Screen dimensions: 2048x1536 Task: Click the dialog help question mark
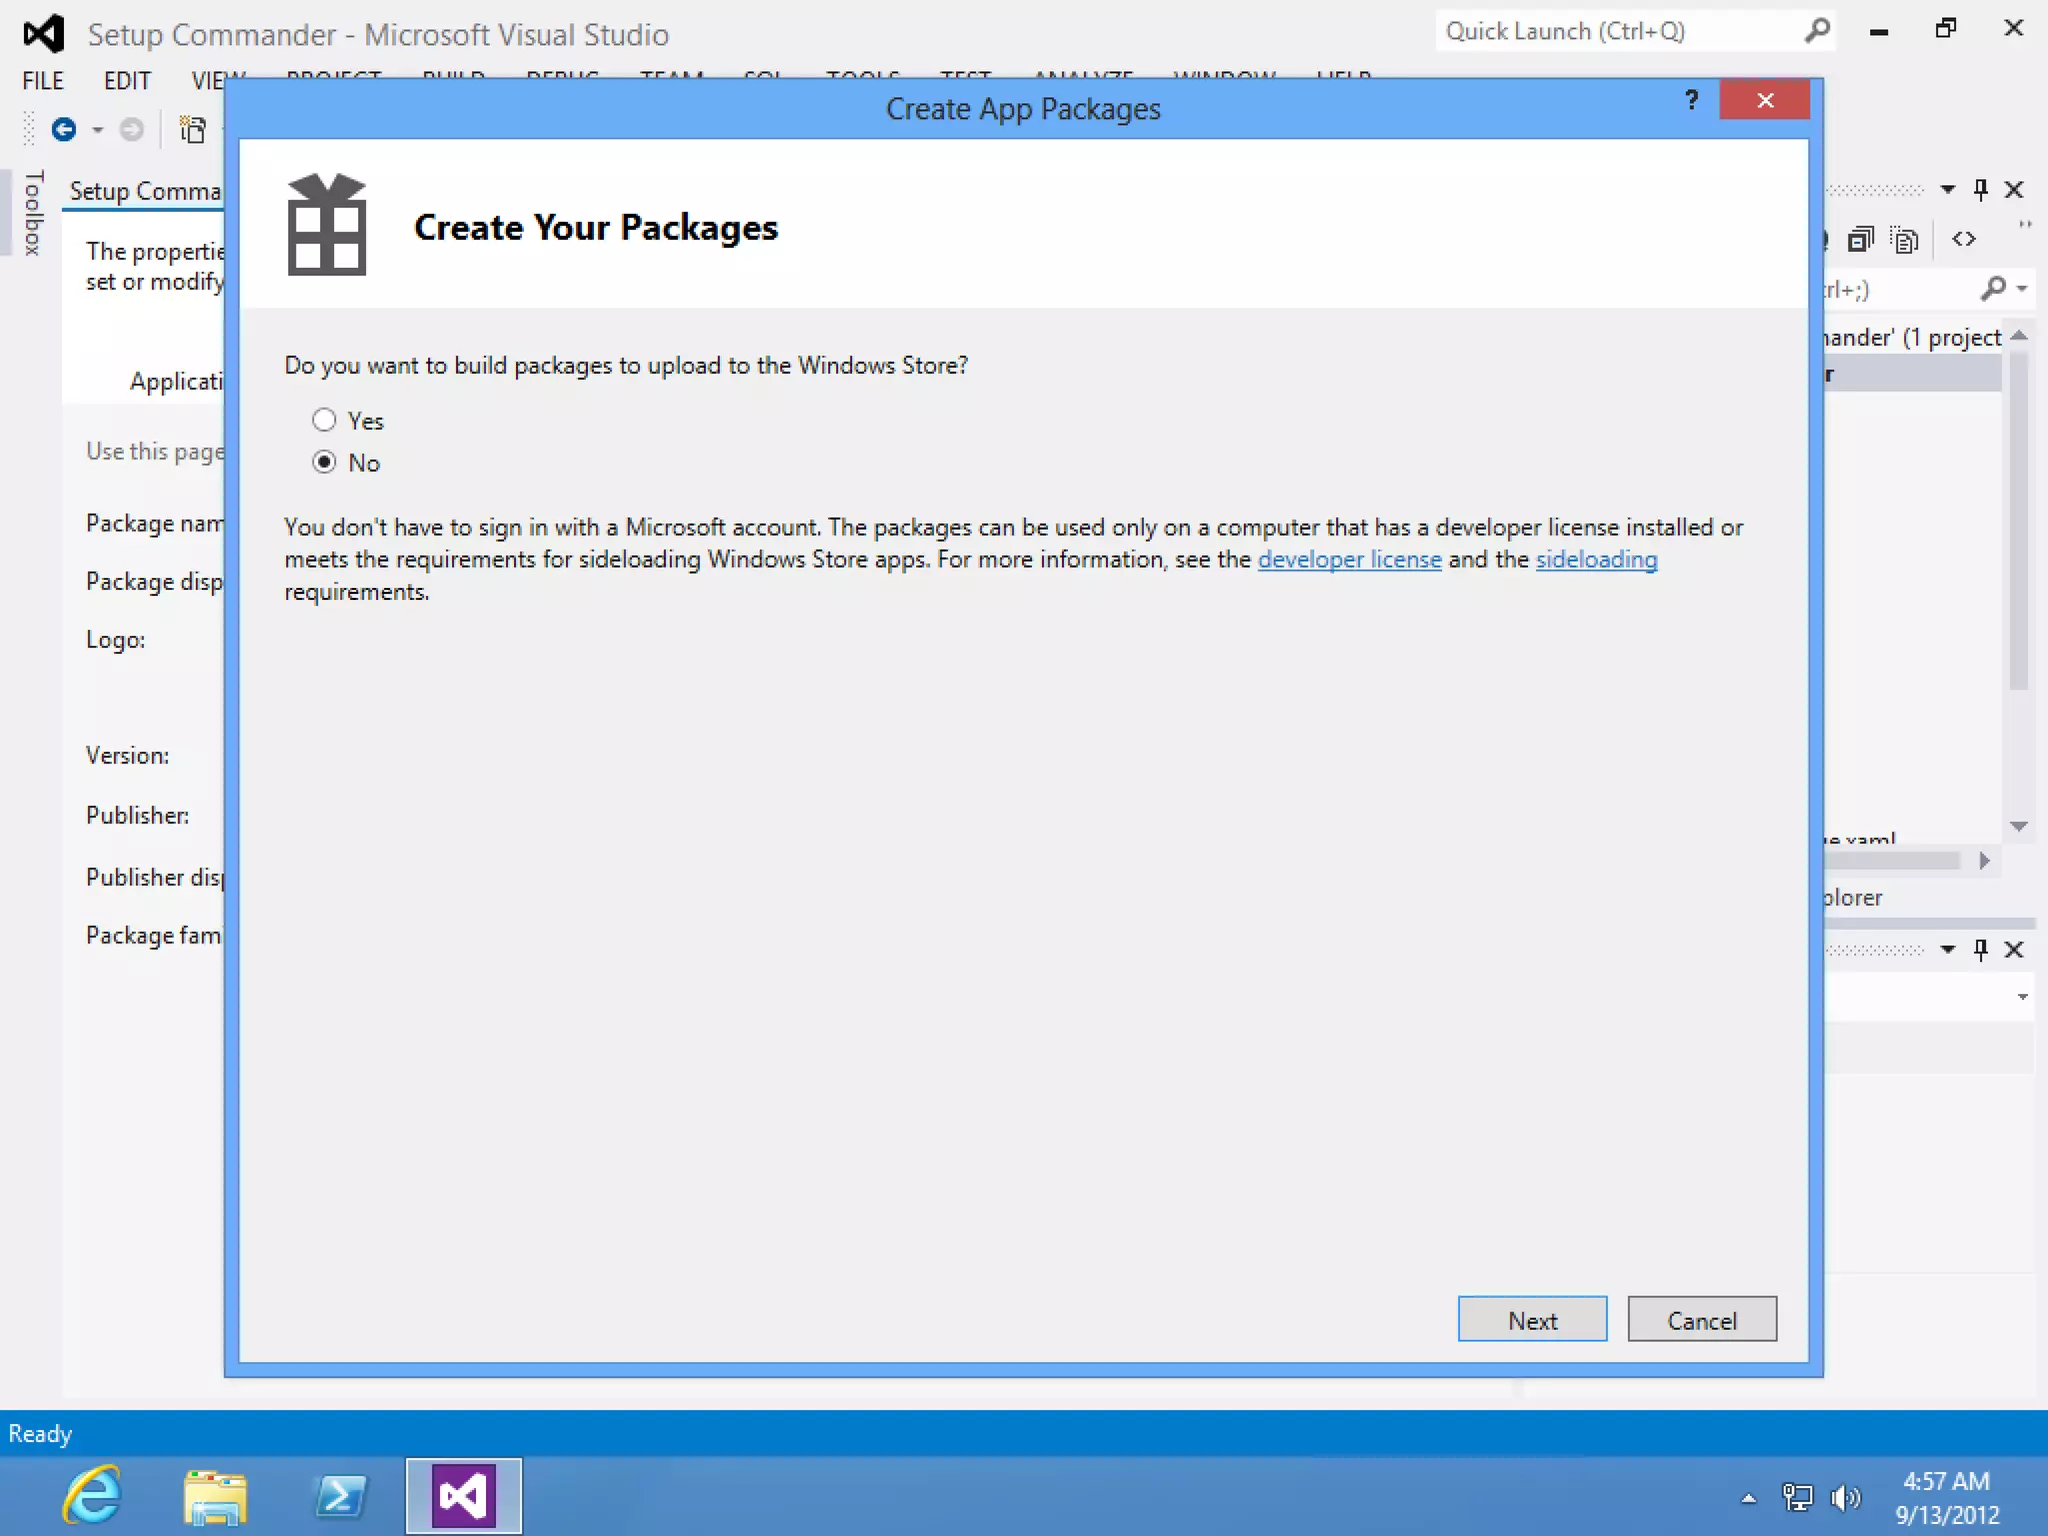pos(1691,100)
